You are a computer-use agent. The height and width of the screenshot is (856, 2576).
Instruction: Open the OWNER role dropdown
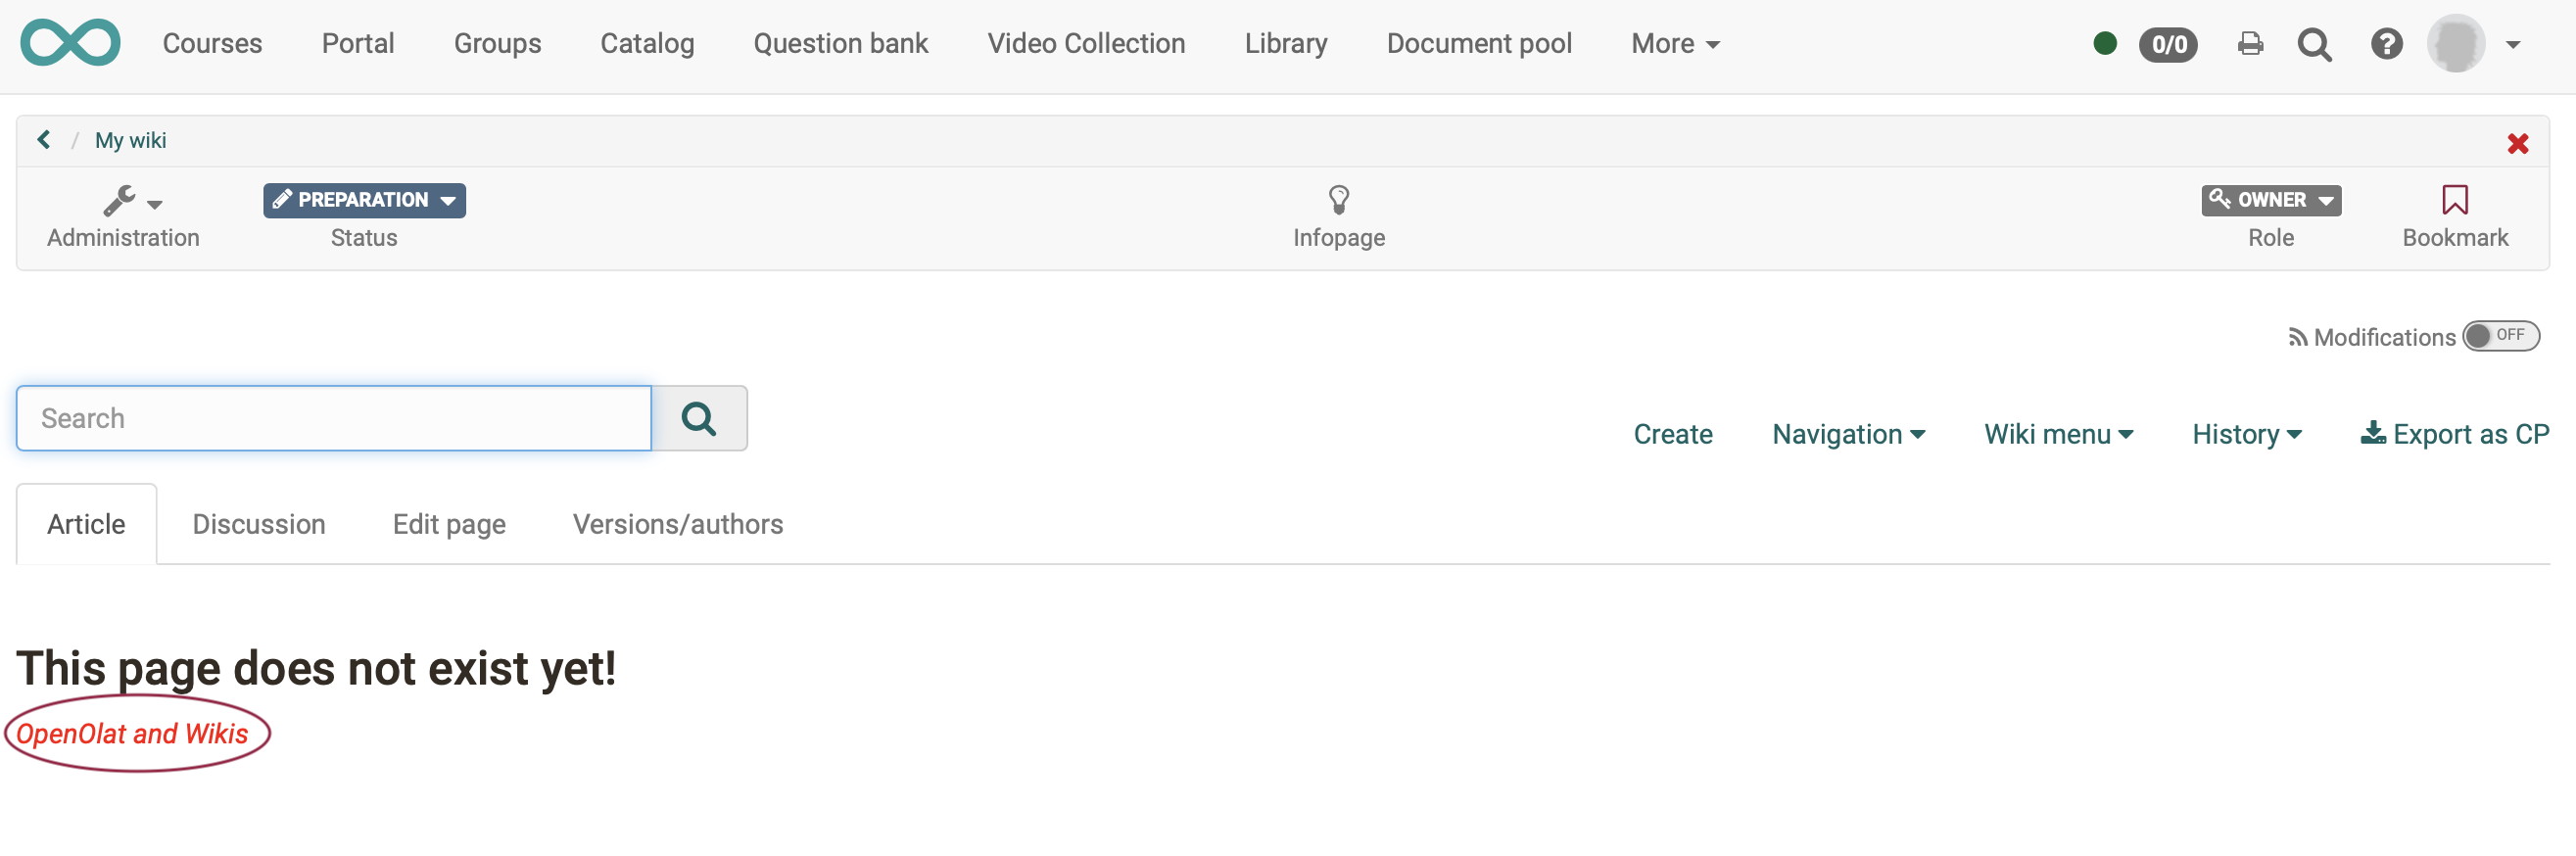click(2270, 200)
